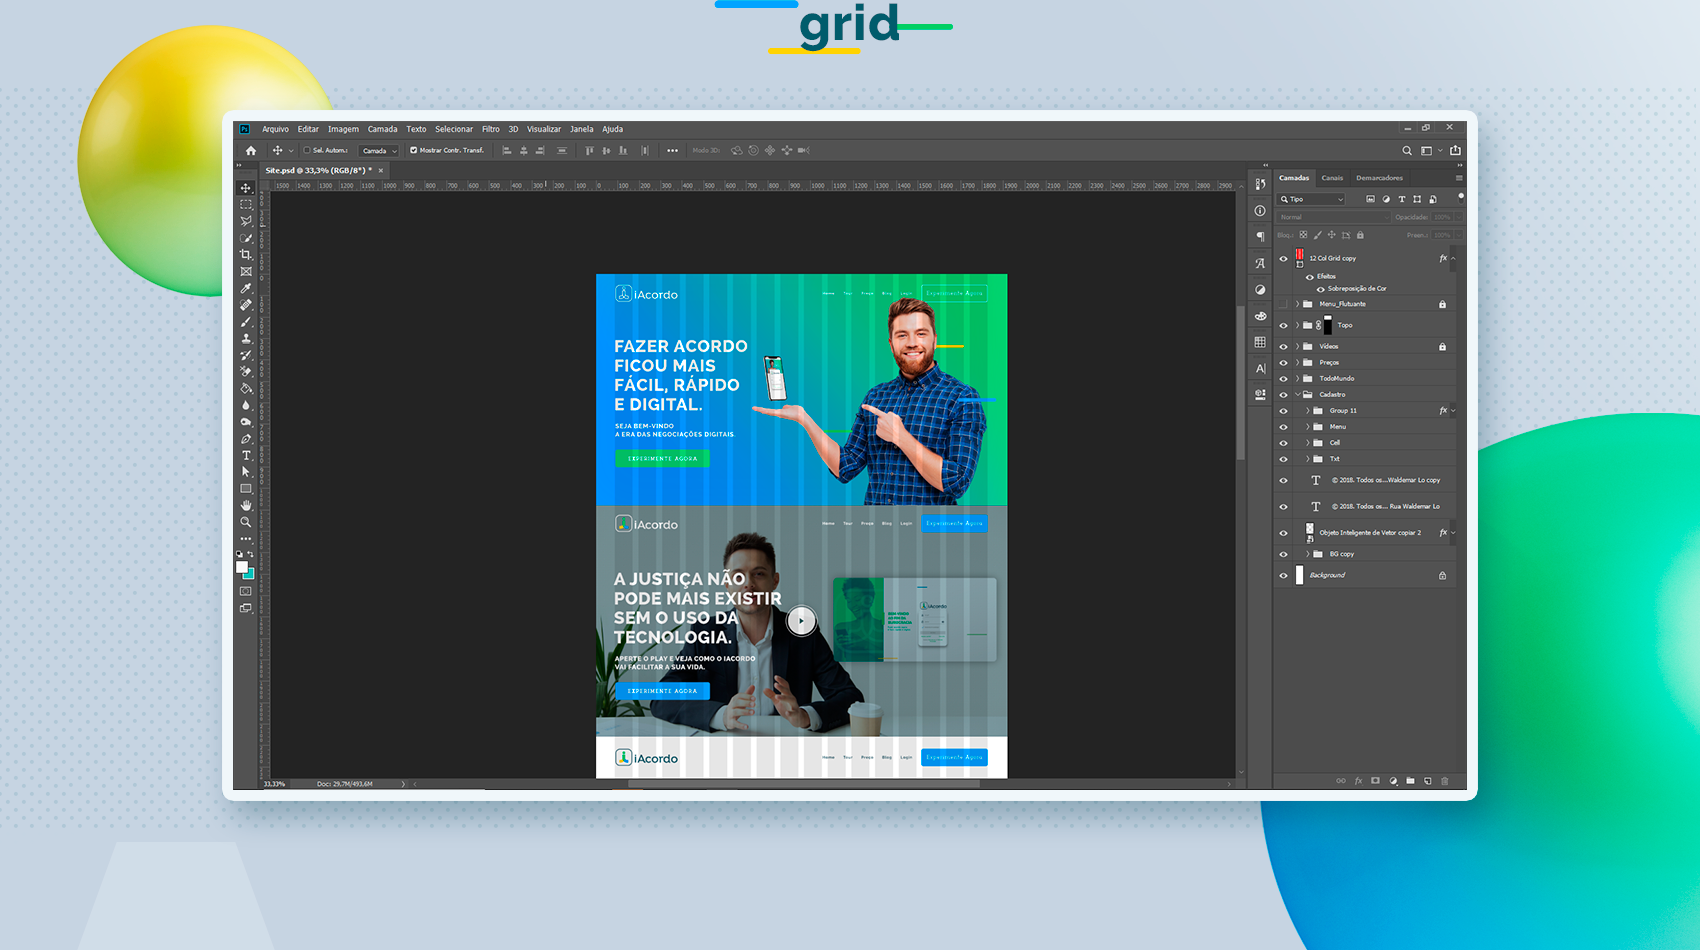This screenshot has height=950, width=1700.
Task: Select the Polygonal Lasso tool
Action: (246, 221)
